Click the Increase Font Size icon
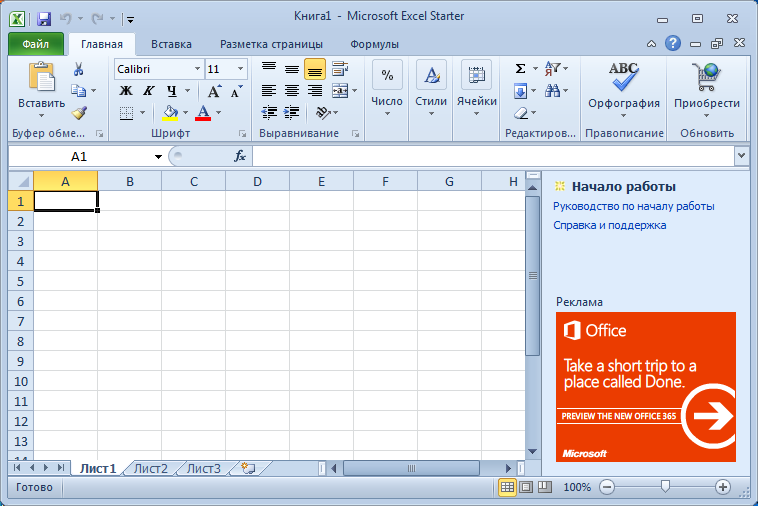This screenshot has width=758, height=506. [214, 91]
